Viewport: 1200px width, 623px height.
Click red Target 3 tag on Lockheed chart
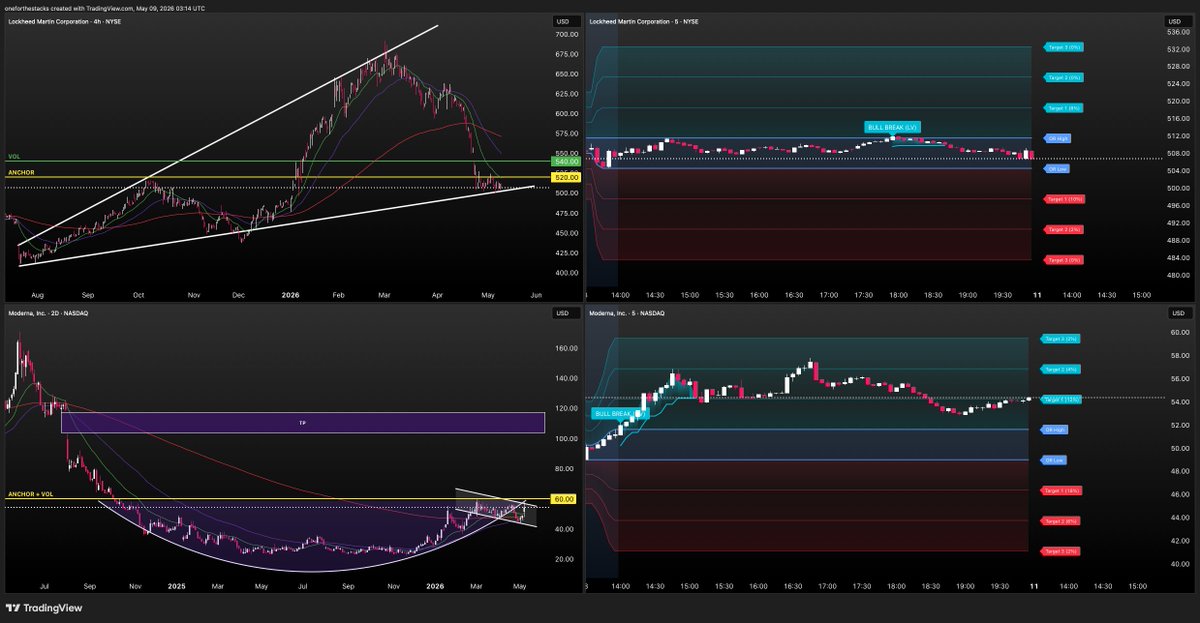click(1064, 260)
